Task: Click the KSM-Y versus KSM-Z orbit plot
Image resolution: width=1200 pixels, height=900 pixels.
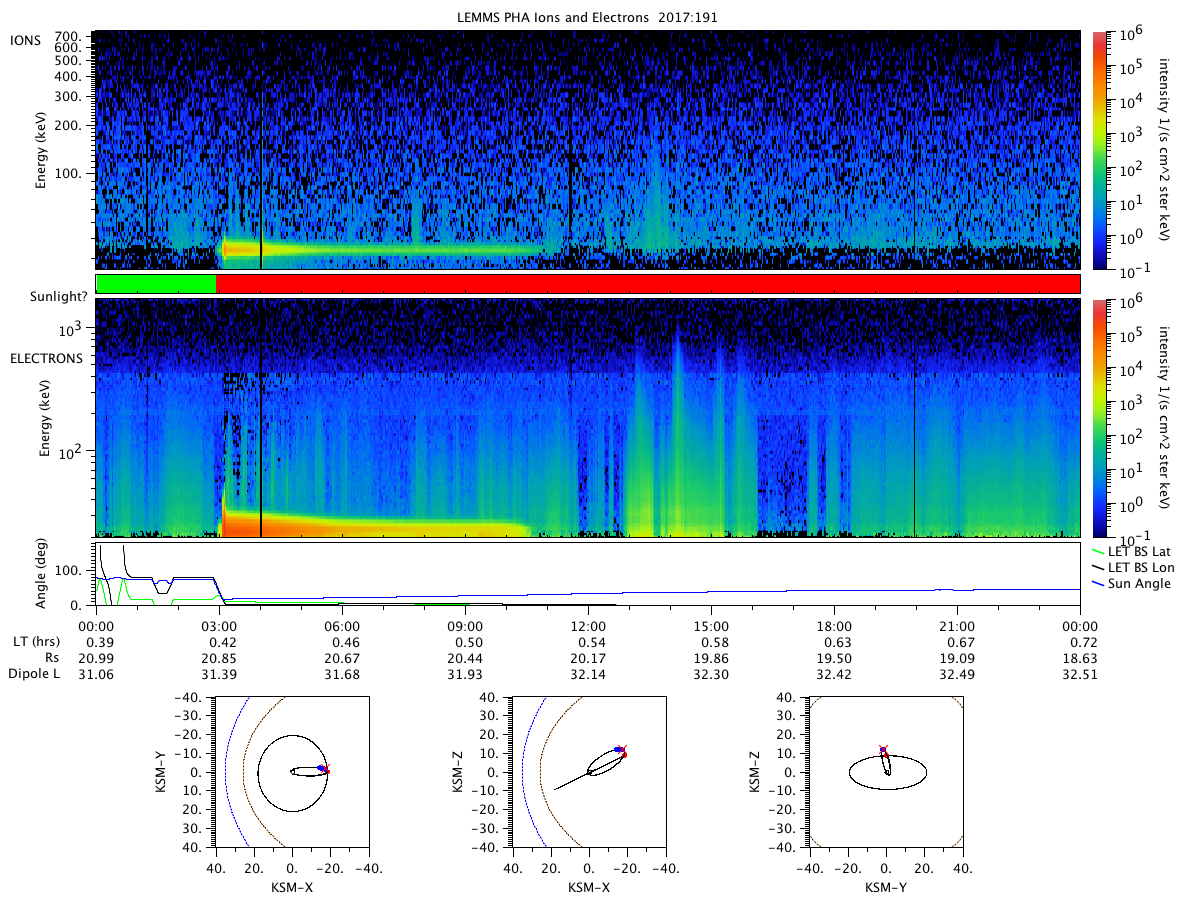Action: click(886, 772)
